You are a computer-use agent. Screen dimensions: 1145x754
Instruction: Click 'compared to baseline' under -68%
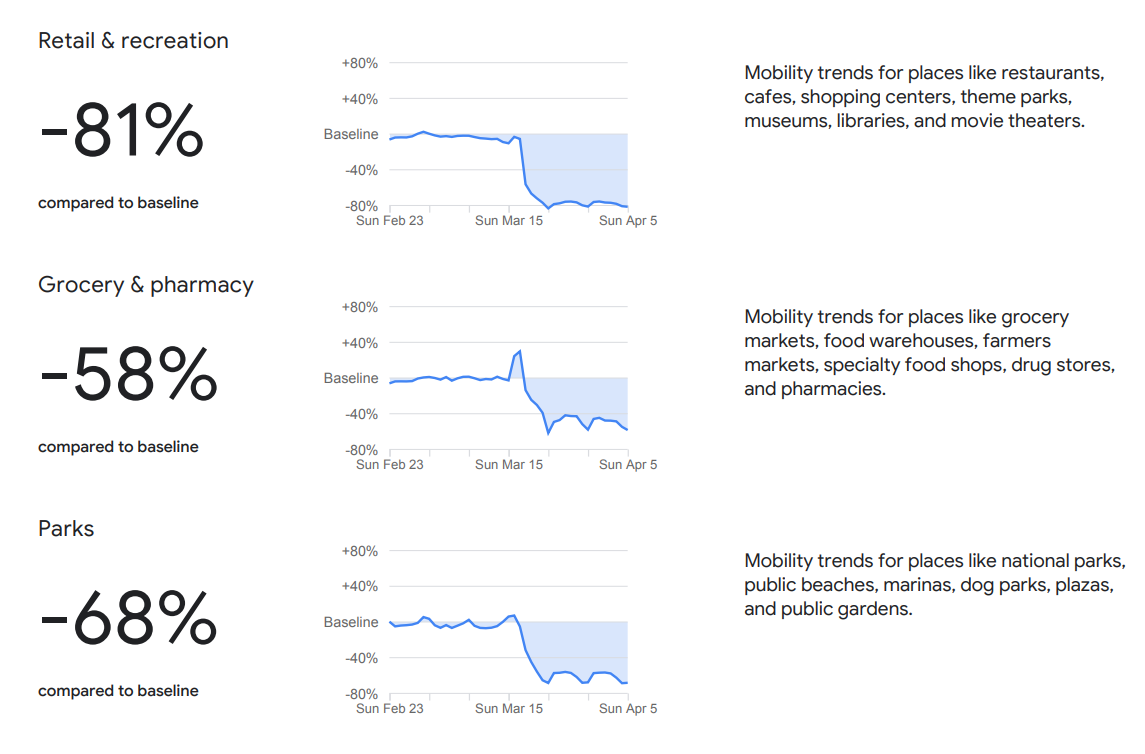click(x=118, y=691)
